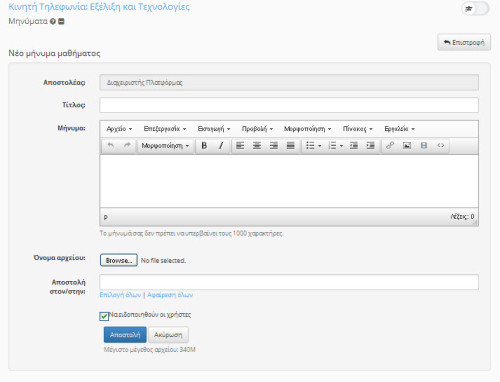
Task: Insert an image into the message
Action: (x=407, y=146)
